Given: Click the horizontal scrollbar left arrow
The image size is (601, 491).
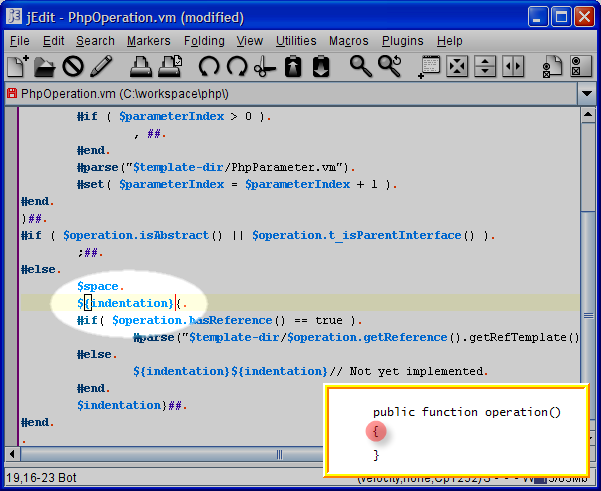Looking at the screenshot, I should pos(13,454).
